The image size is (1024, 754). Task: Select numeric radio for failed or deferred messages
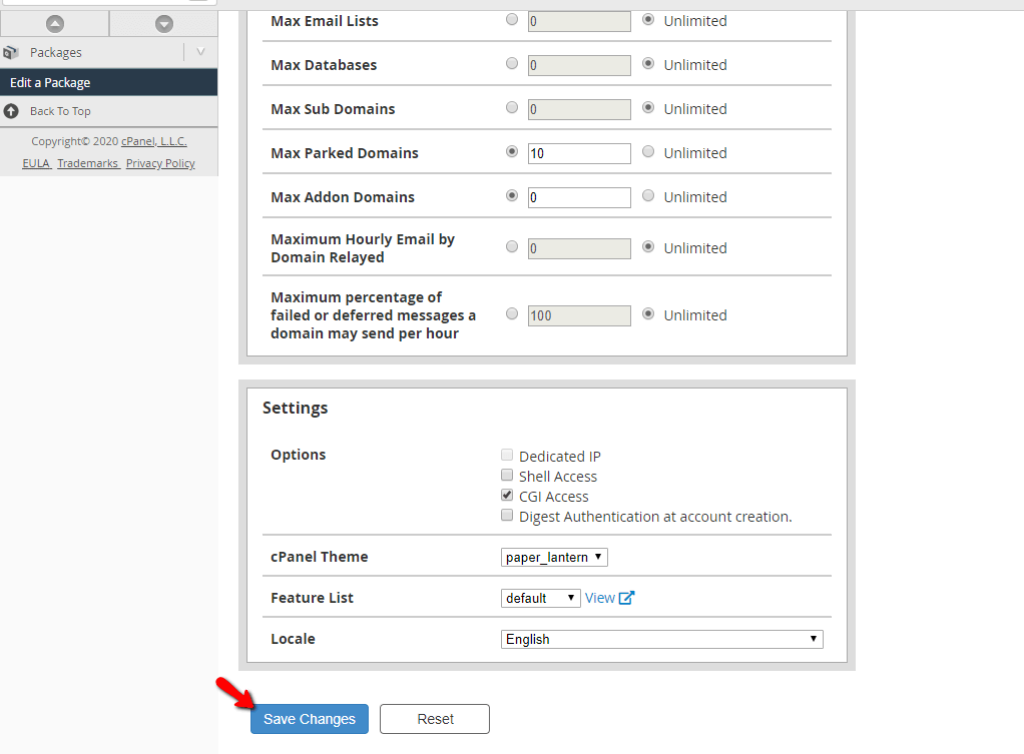coord(512,314)
